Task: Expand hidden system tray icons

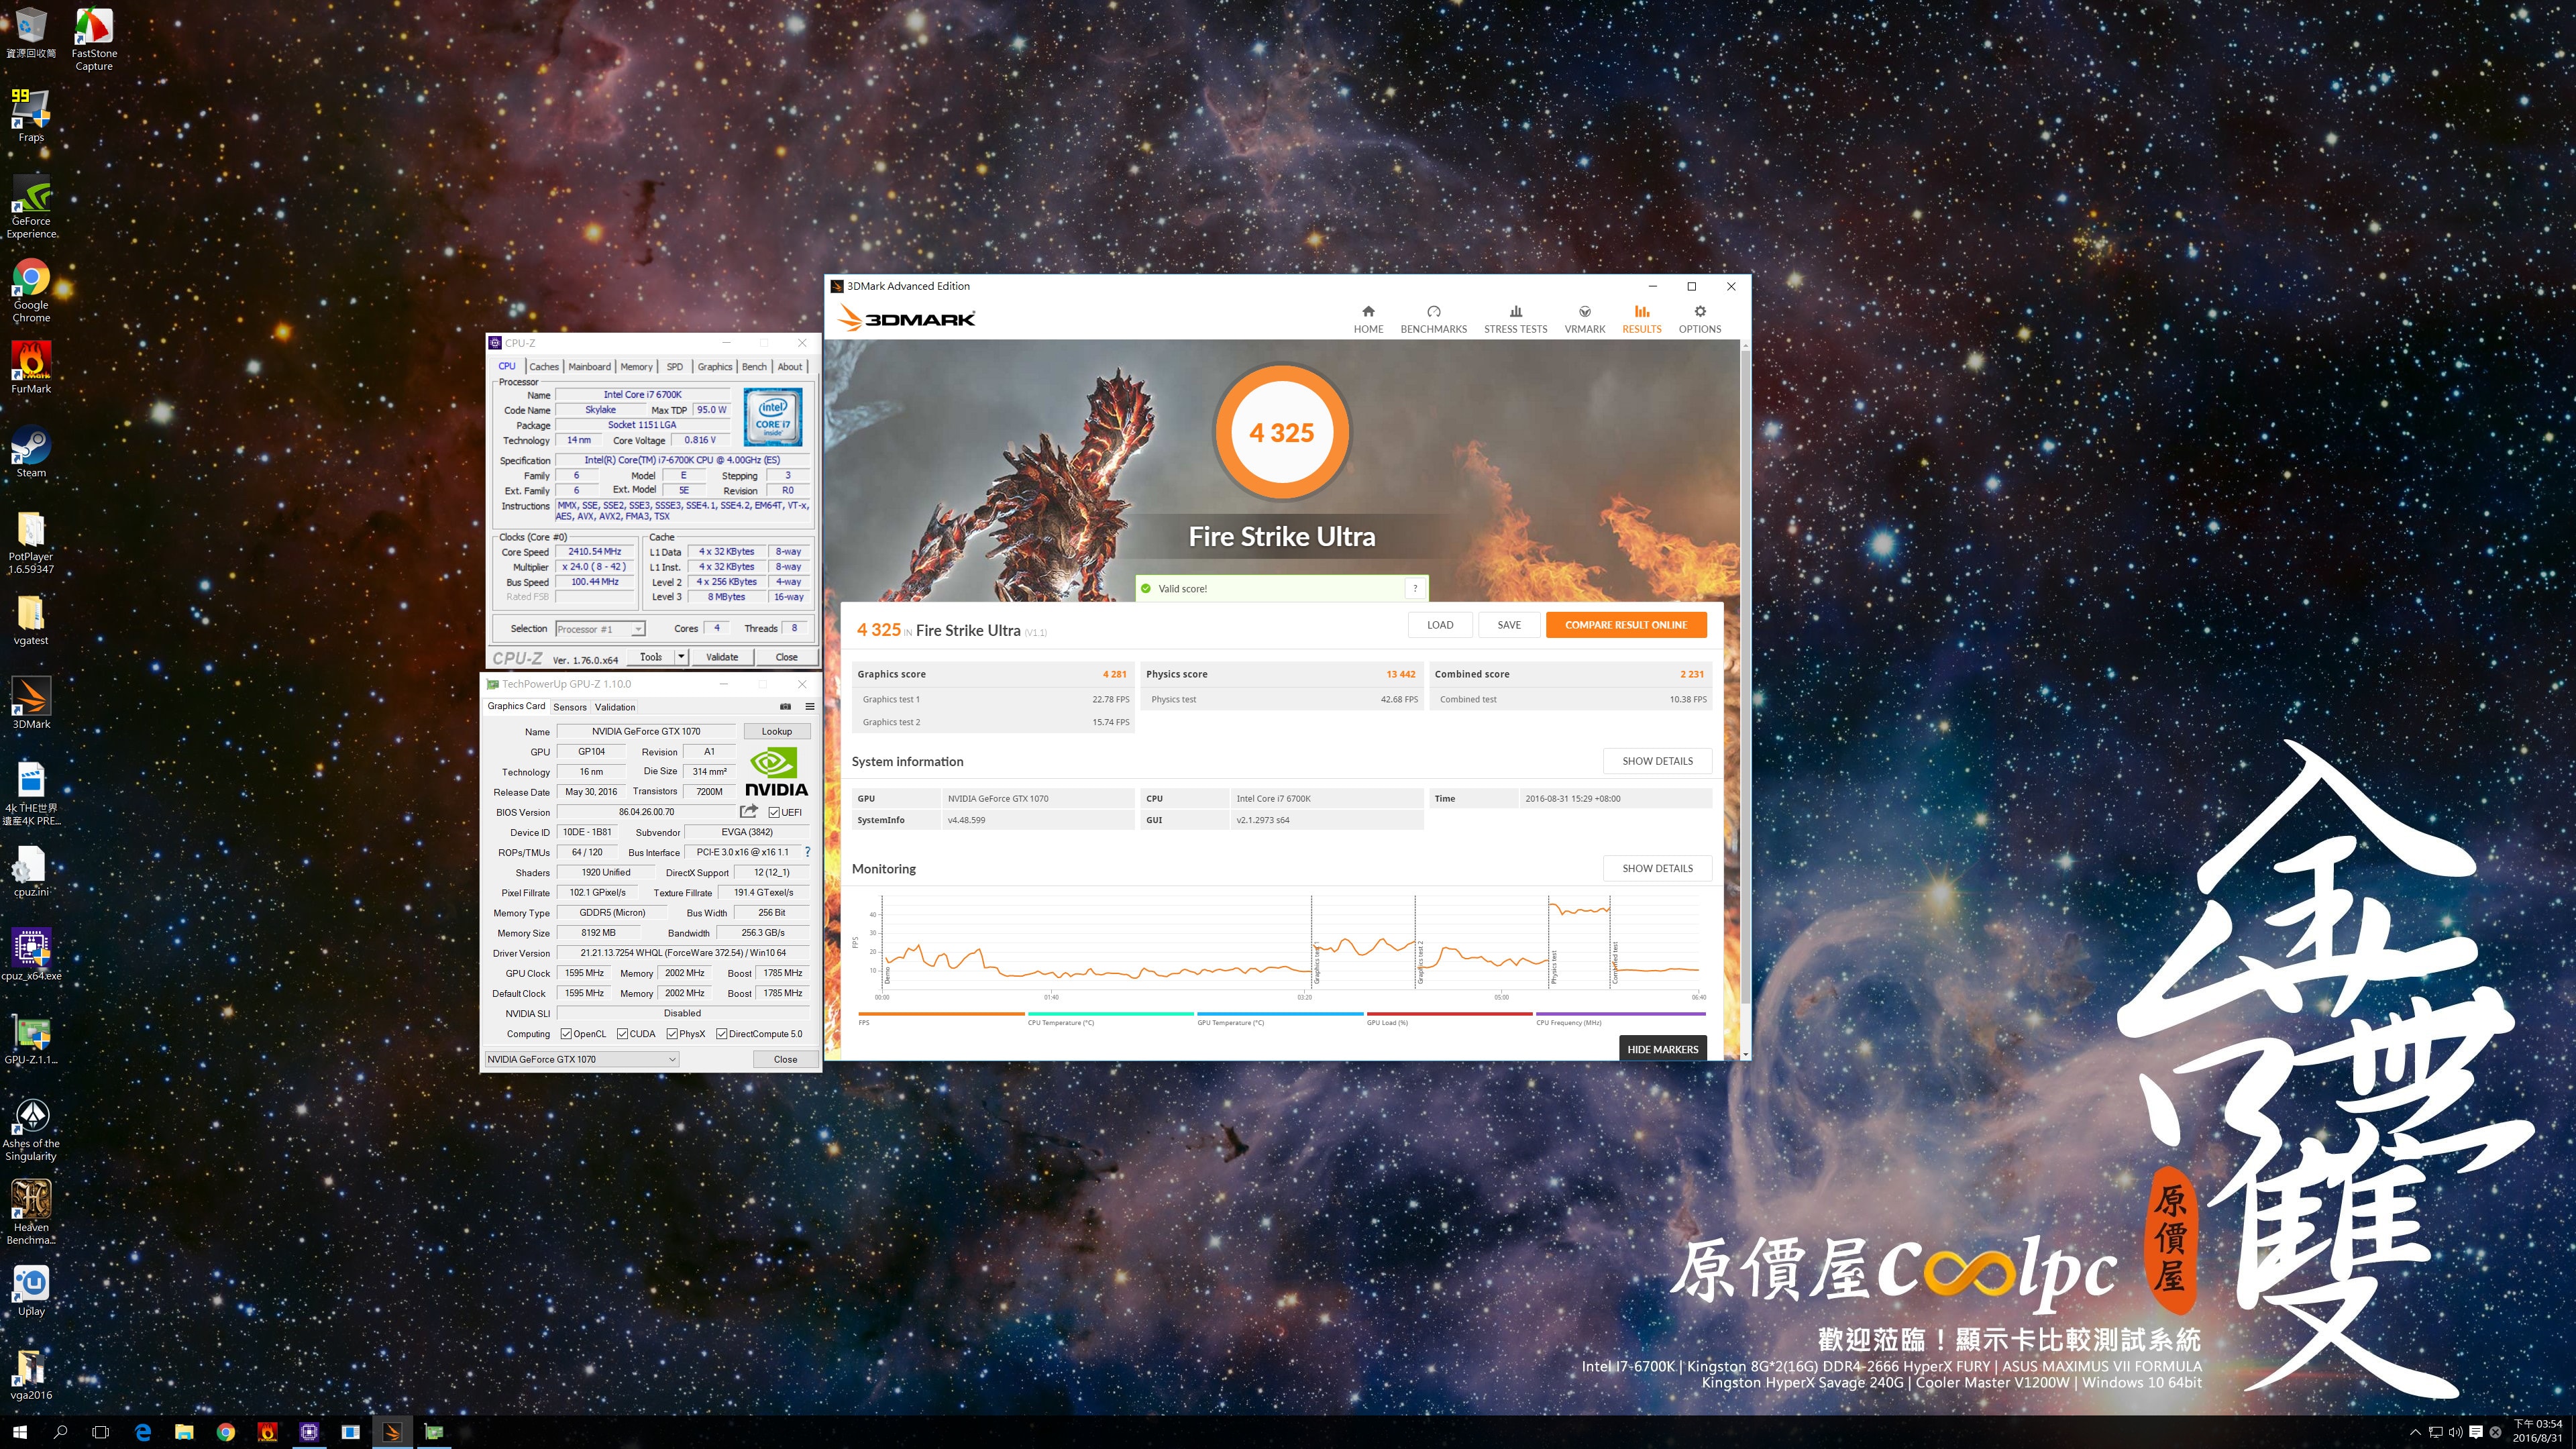Action: (x=2415, y=1432)
